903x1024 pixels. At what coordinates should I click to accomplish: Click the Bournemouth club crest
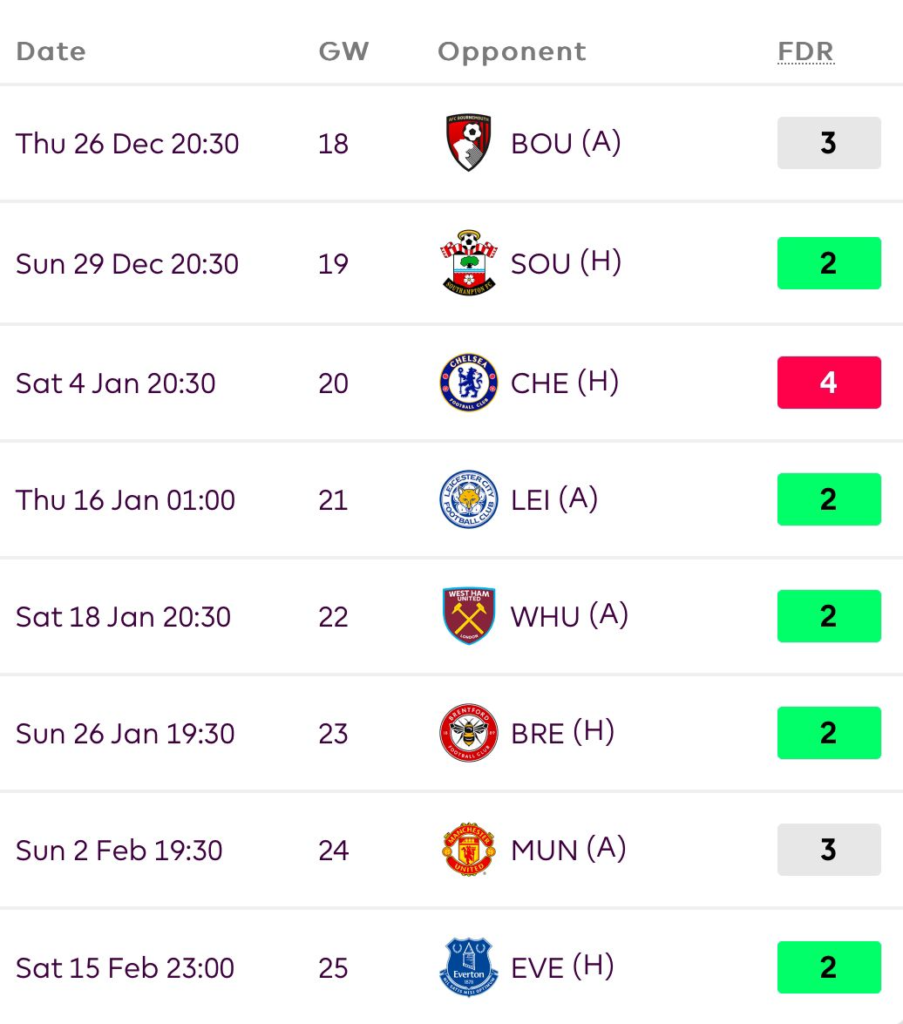tap(468, 143)
